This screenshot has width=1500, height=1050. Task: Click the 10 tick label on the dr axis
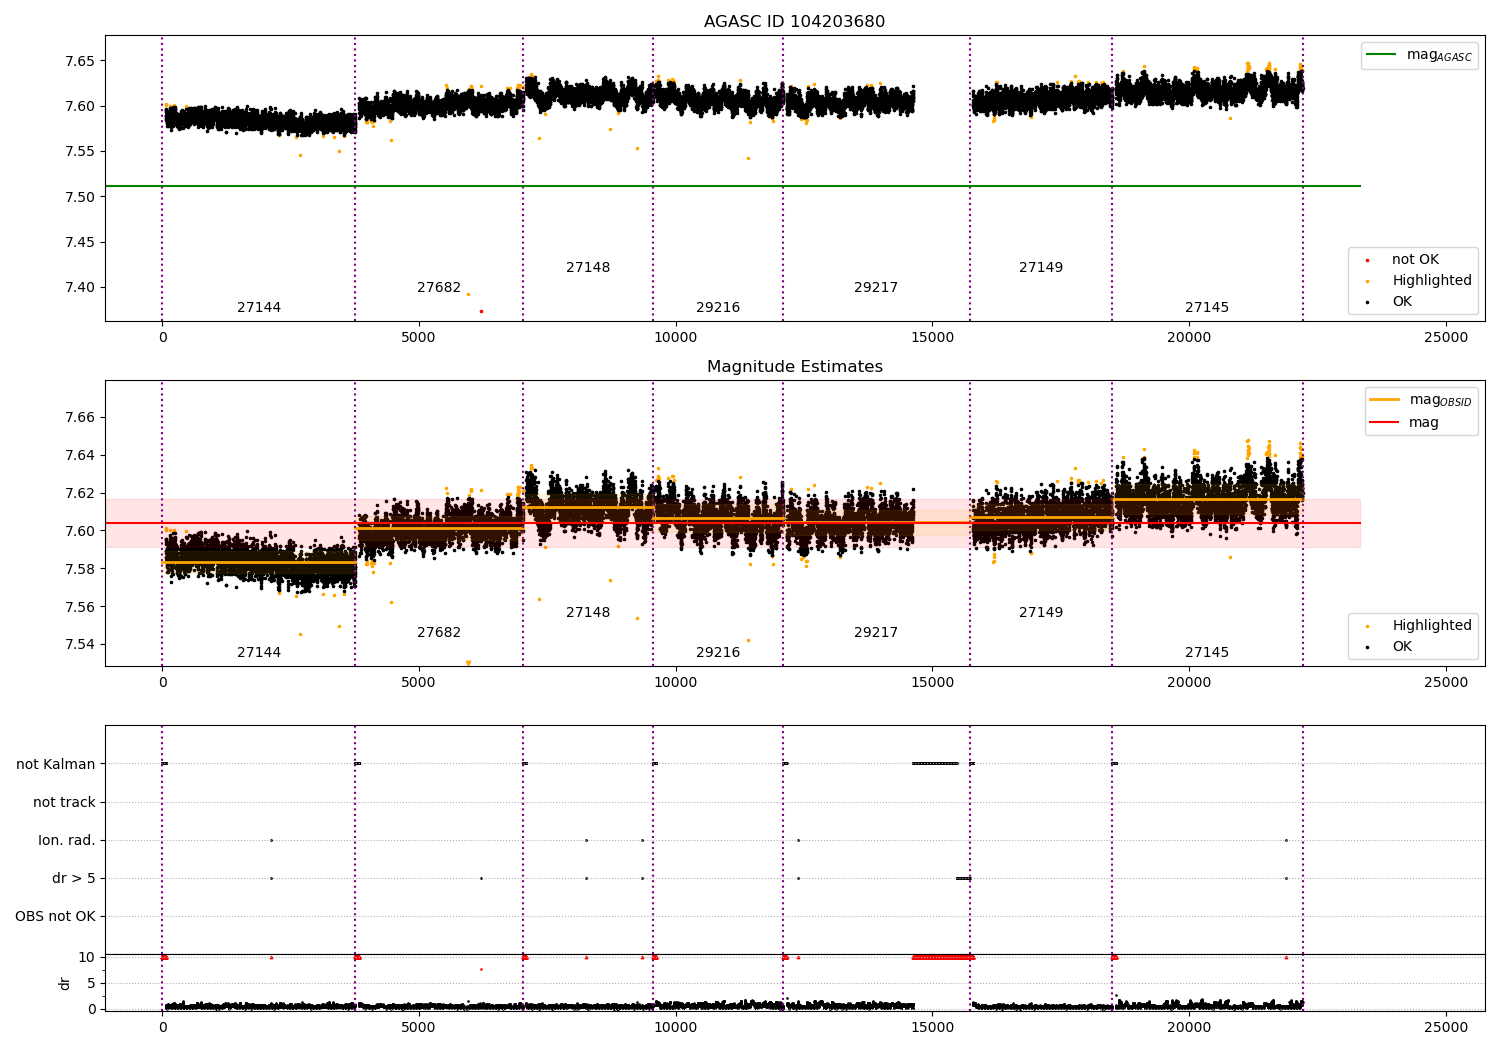click(87, 958)
